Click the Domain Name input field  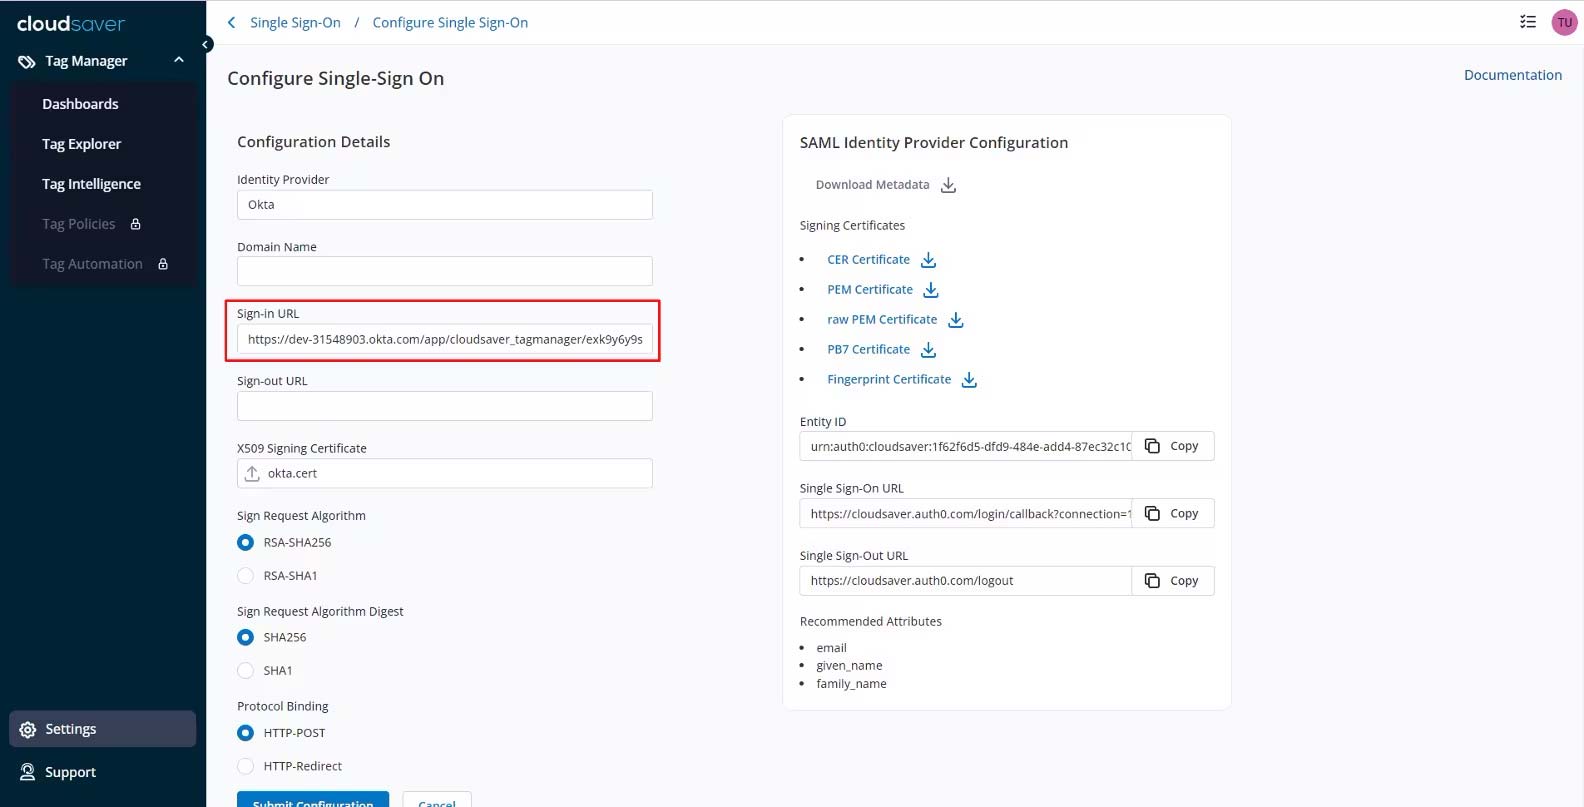[444, 271]
